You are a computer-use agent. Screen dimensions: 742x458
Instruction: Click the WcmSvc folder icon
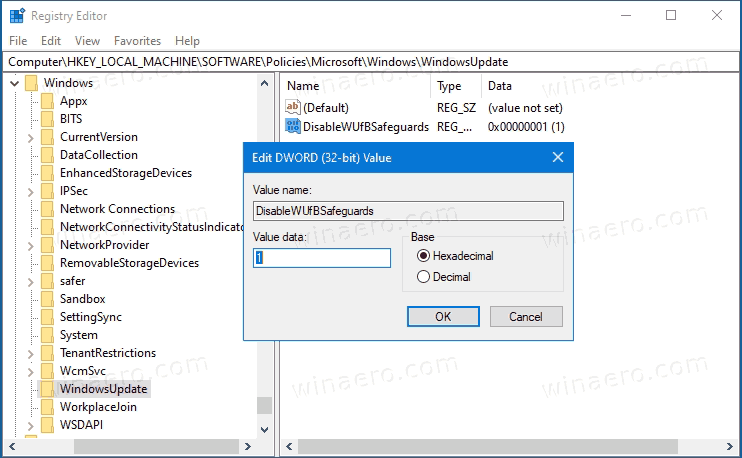pos(47,370)
